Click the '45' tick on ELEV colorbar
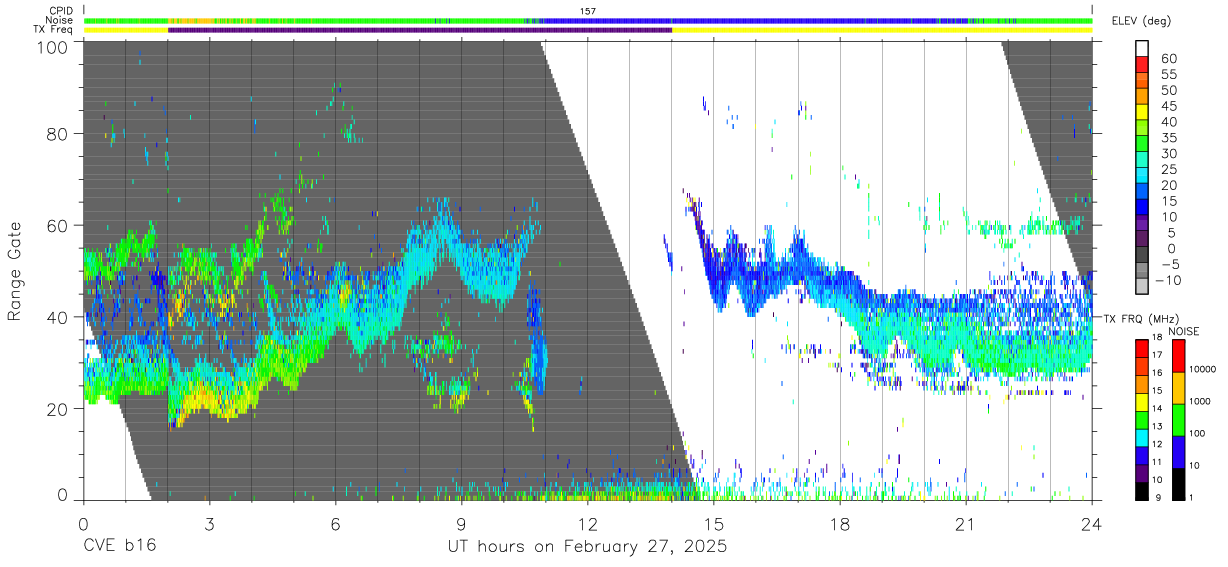This screenshot has height=567, width=1228. (1168, 106)
